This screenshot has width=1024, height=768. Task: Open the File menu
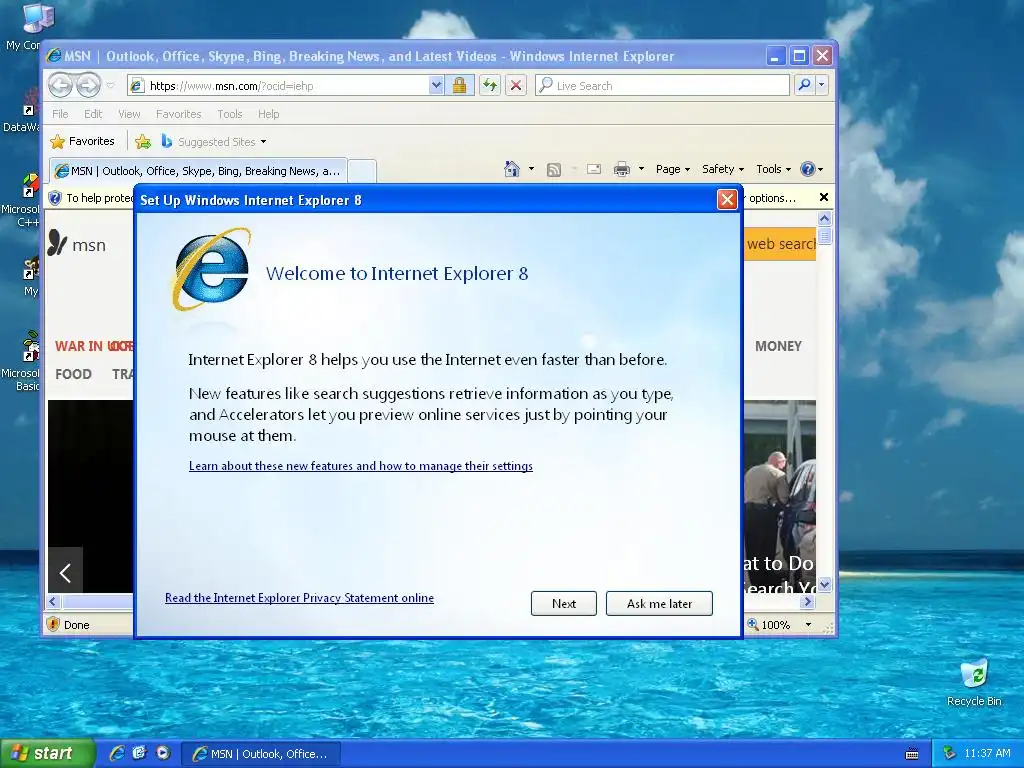60,114
